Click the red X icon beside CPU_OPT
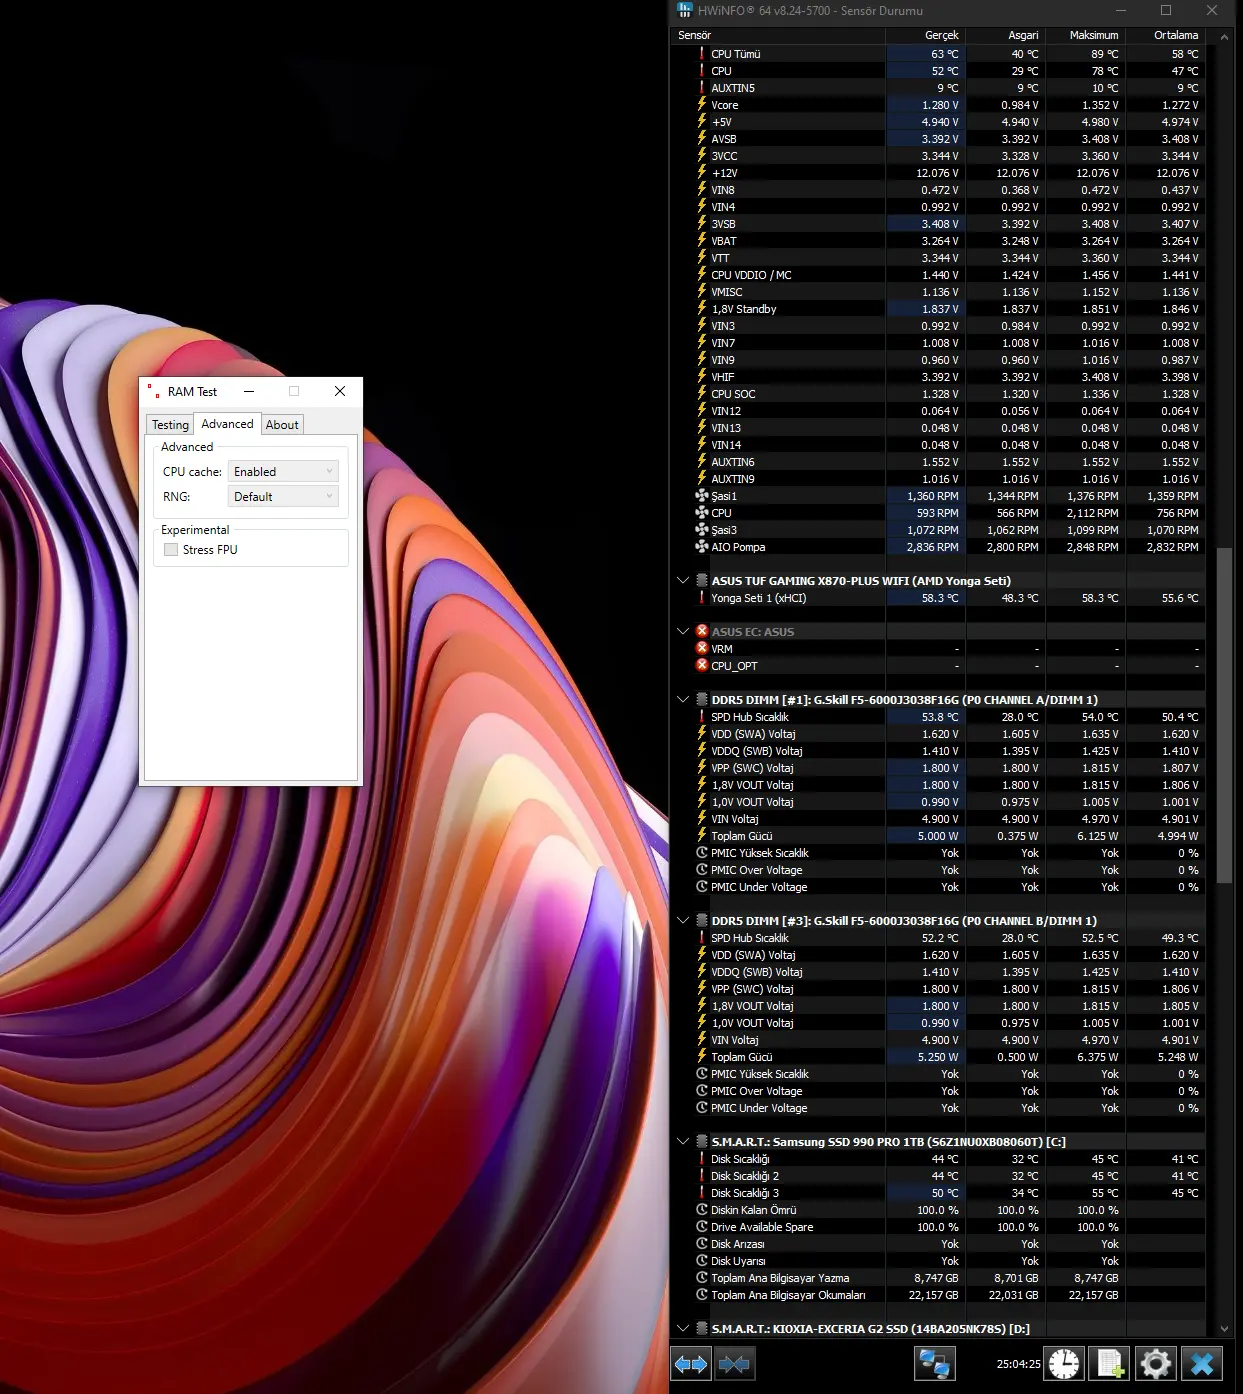The height and width of the screenshot is (1394, 1243). (702, 666)
